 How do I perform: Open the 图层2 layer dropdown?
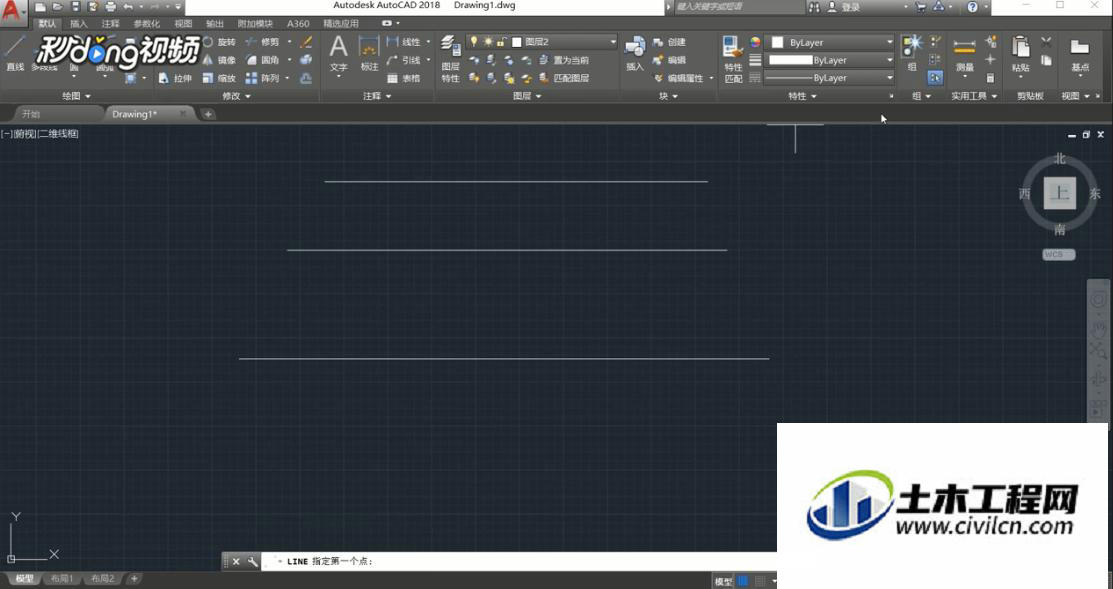click(542, 43)
